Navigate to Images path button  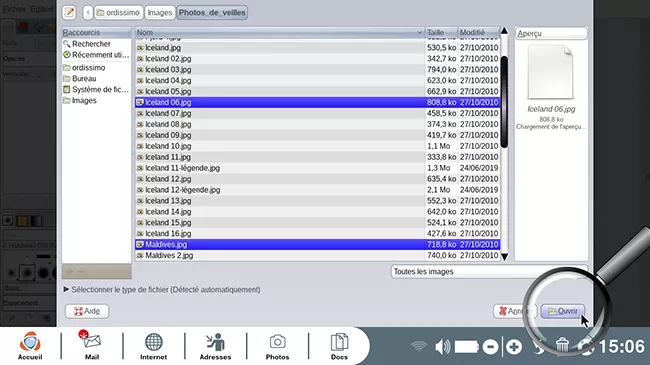[x=160, y=12]
